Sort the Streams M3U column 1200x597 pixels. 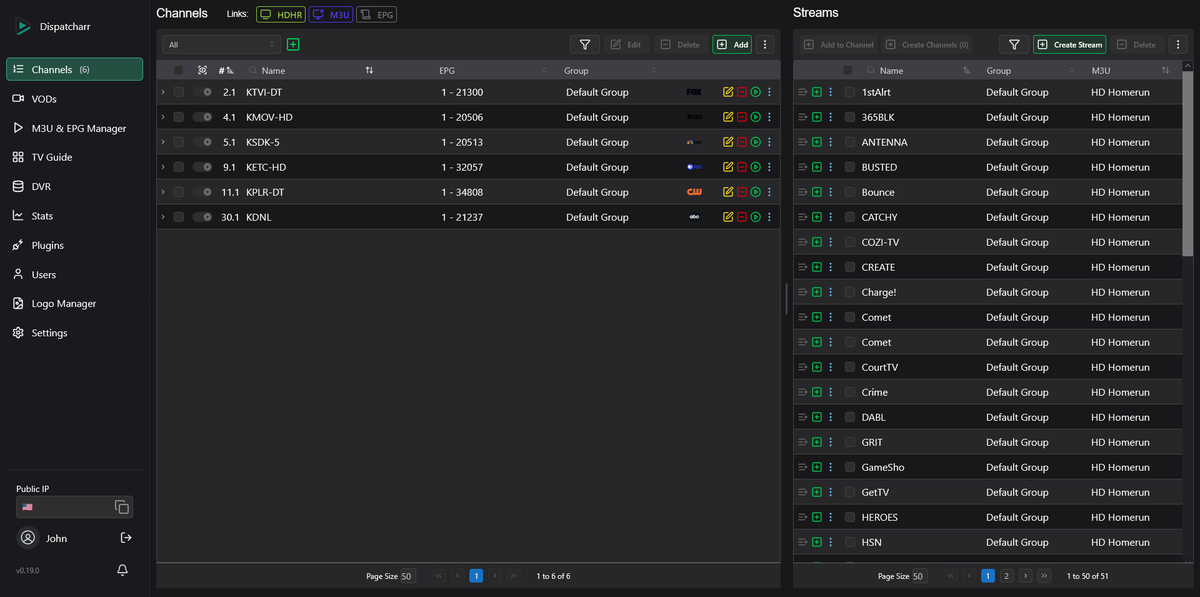pyautogui.click(x=1165, y=70)
